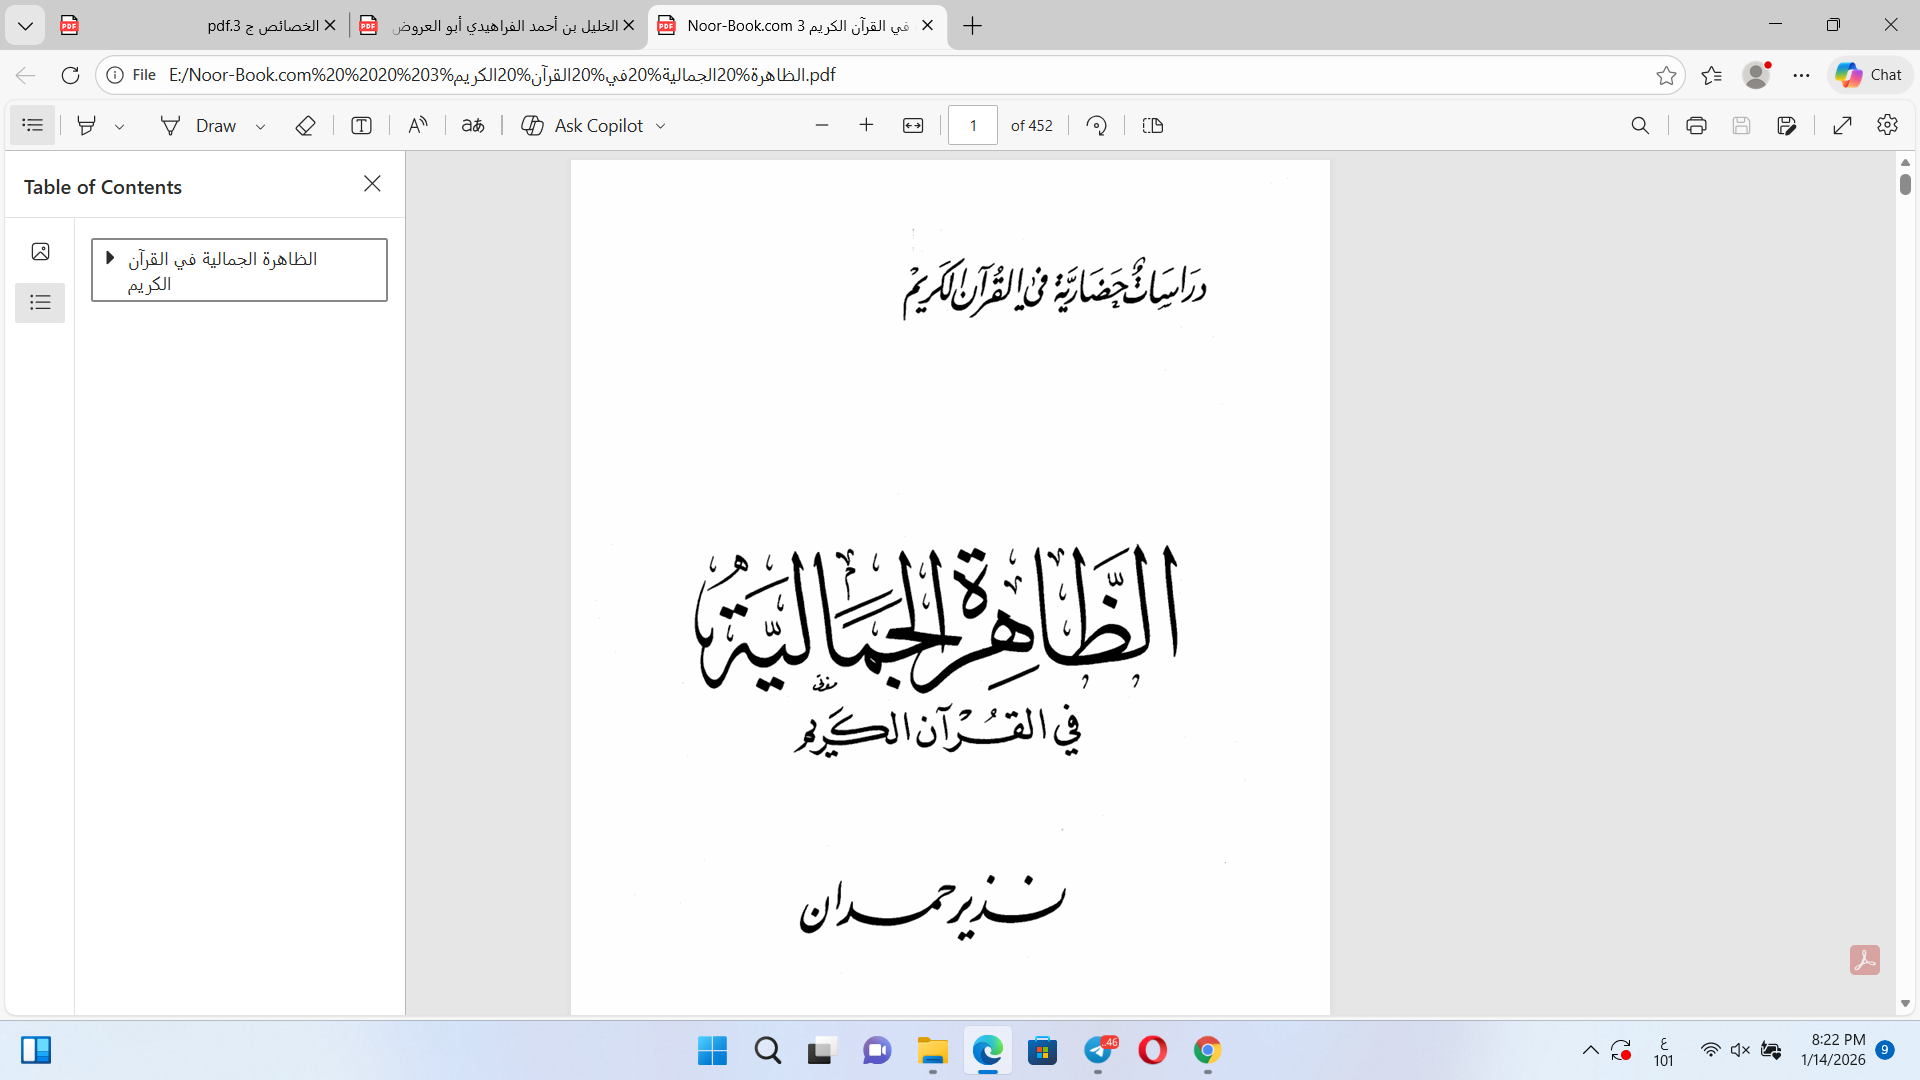Toggle the volume mute icon in the tray
Viewport: 1920px width, 1080px height.
coord(1740,1050)
